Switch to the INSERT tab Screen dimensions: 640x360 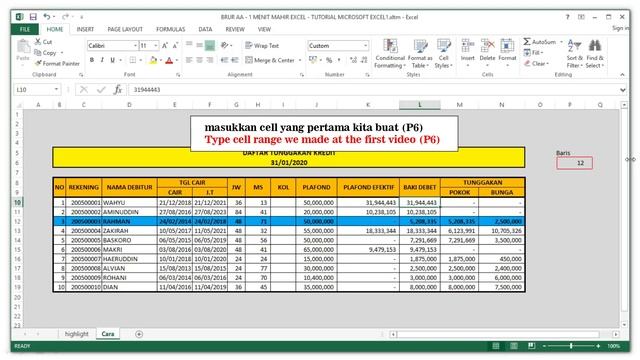pos(85,29)
